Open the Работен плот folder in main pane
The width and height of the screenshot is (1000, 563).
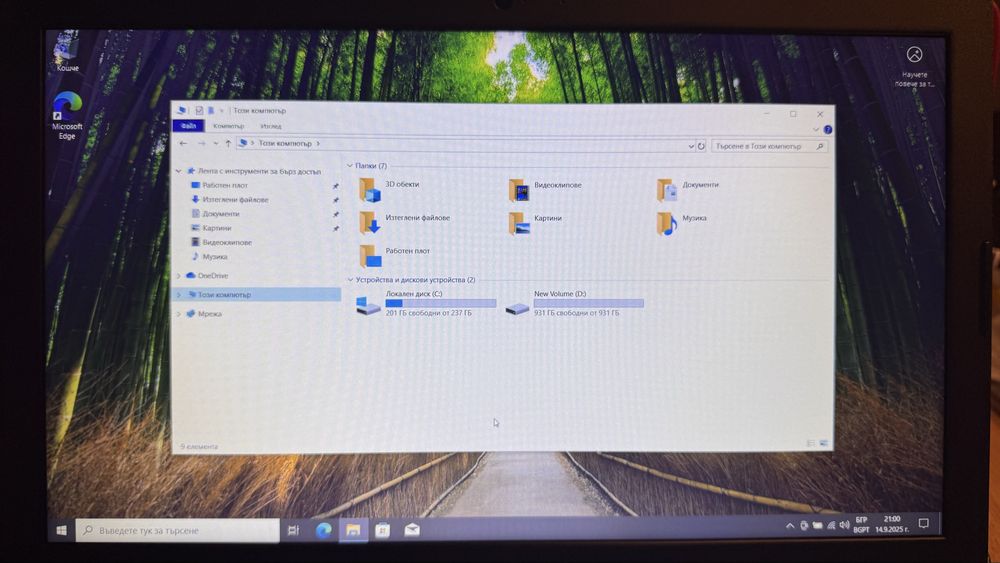click(394, 256)
